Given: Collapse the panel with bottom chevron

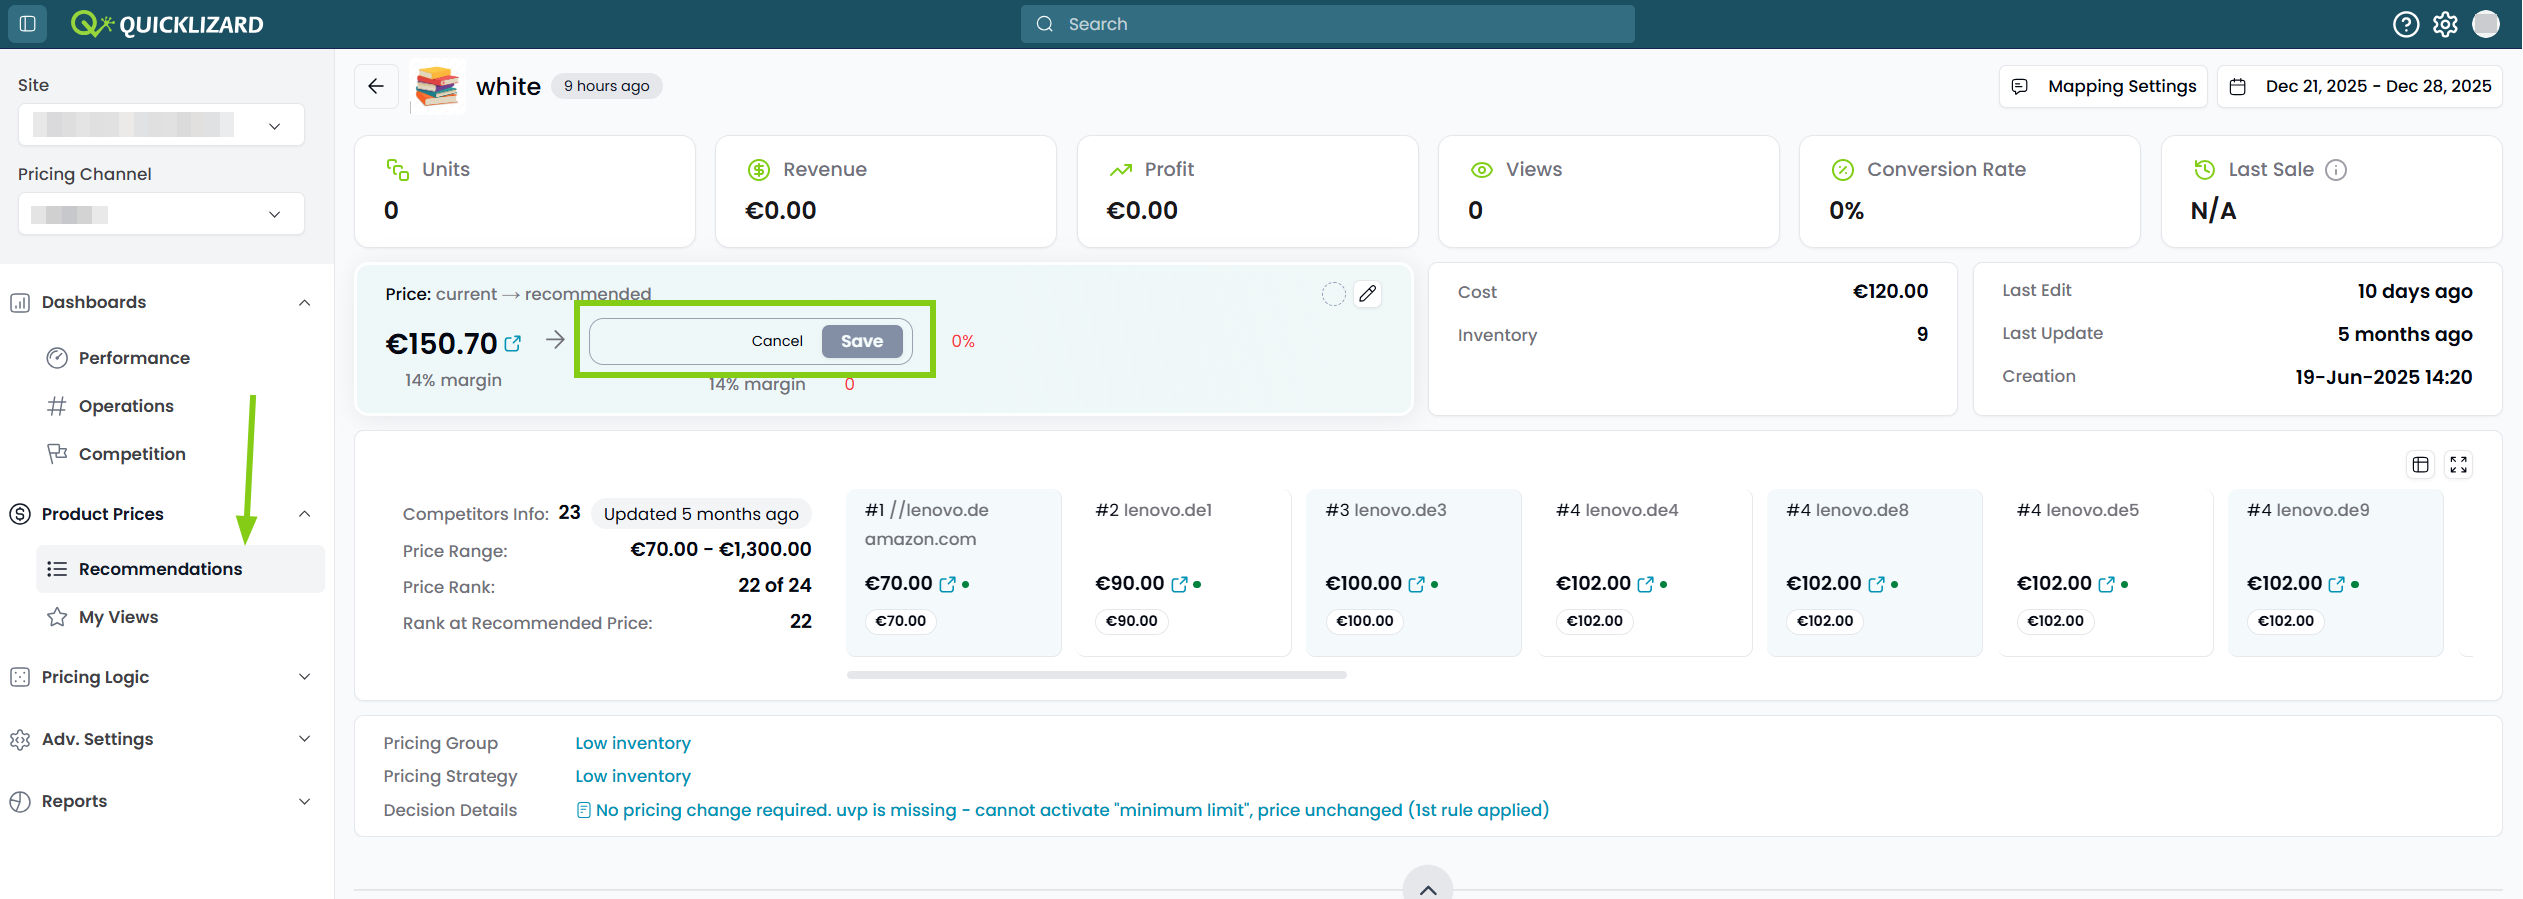Looking at the screenshot, I should (1427, 887).
